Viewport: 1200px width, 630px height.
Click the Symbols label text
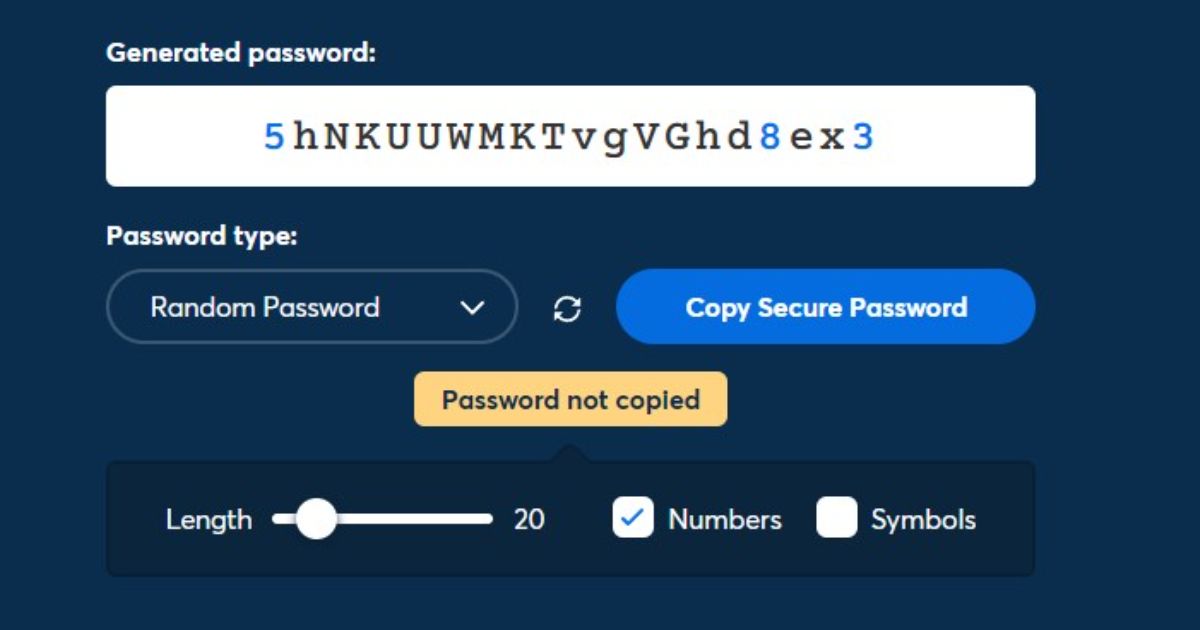[x=923, y=520]
